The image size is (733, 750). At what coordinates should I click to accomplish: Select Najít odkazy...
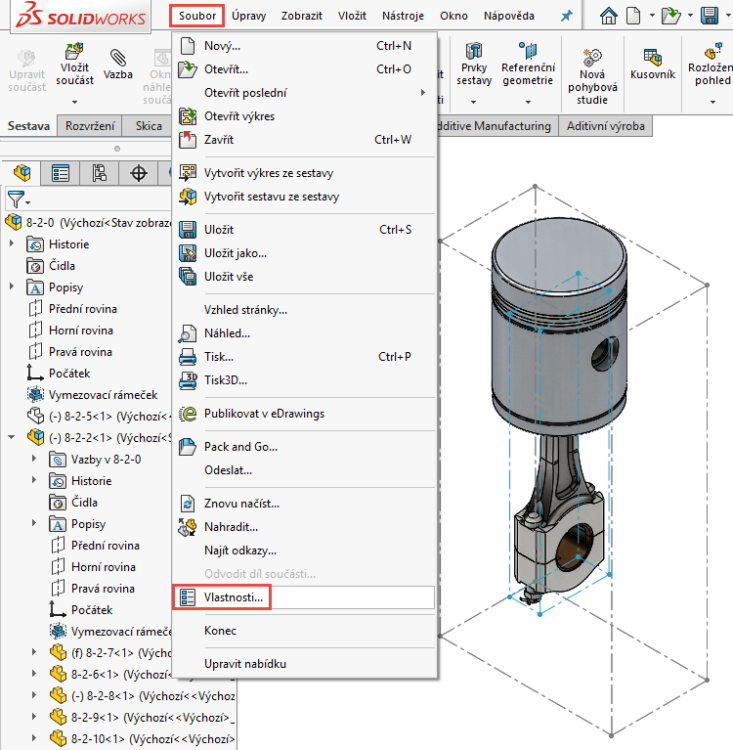click(x=304, y=551)
